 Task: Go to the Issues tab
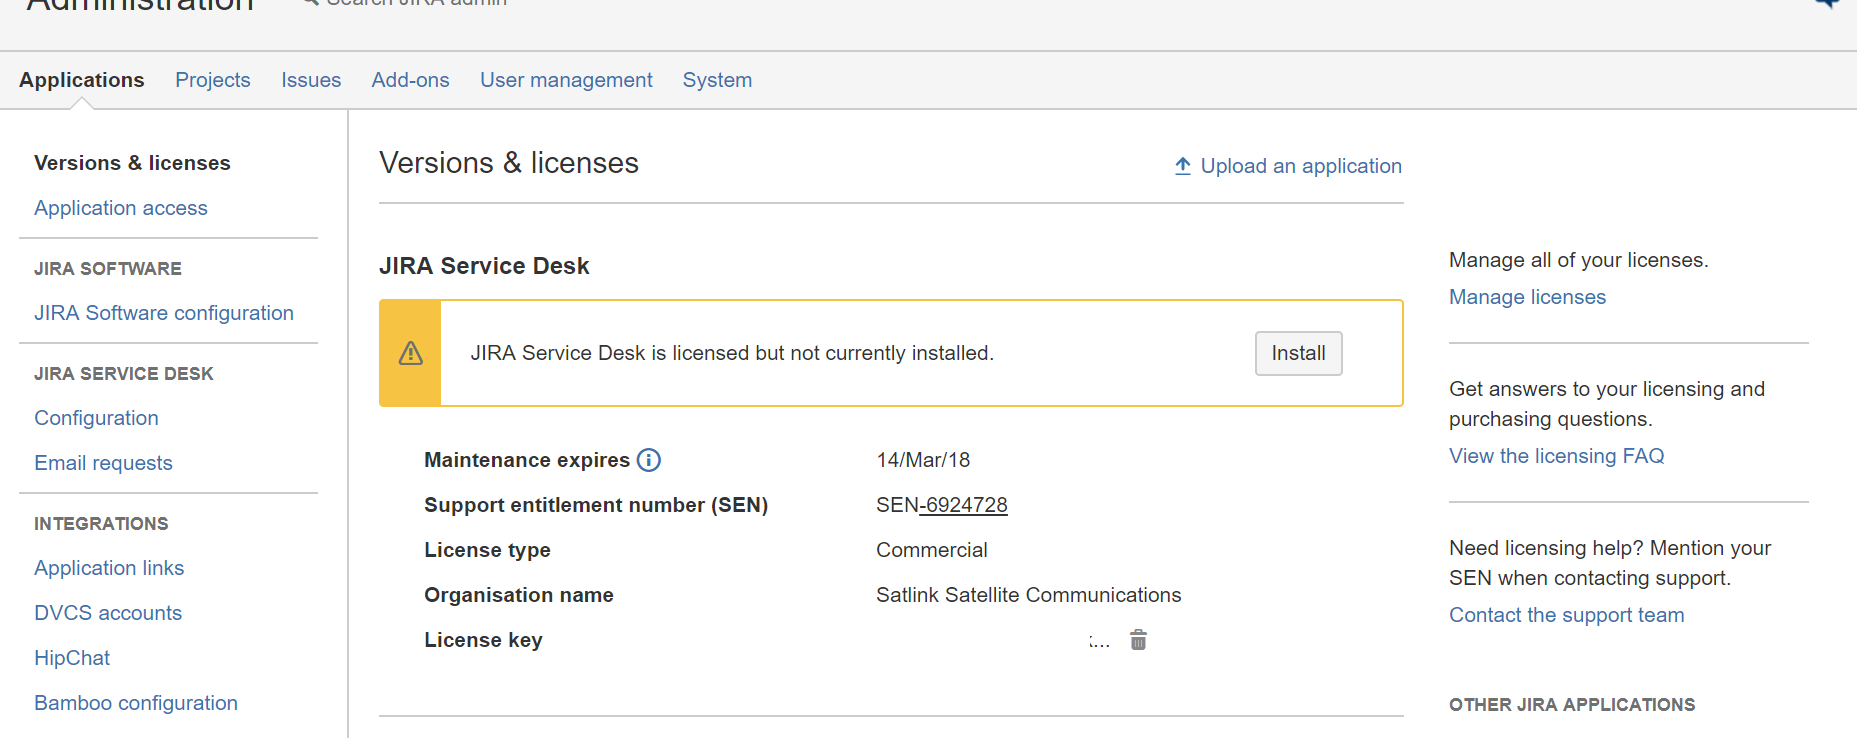click(311, 80)
